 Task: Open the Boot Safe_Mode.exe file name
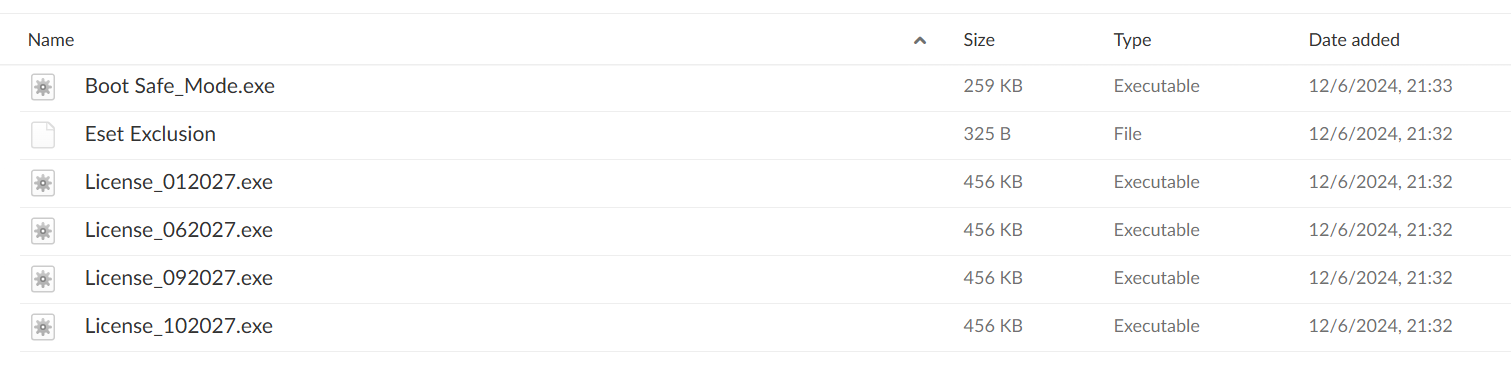[180, 86]
